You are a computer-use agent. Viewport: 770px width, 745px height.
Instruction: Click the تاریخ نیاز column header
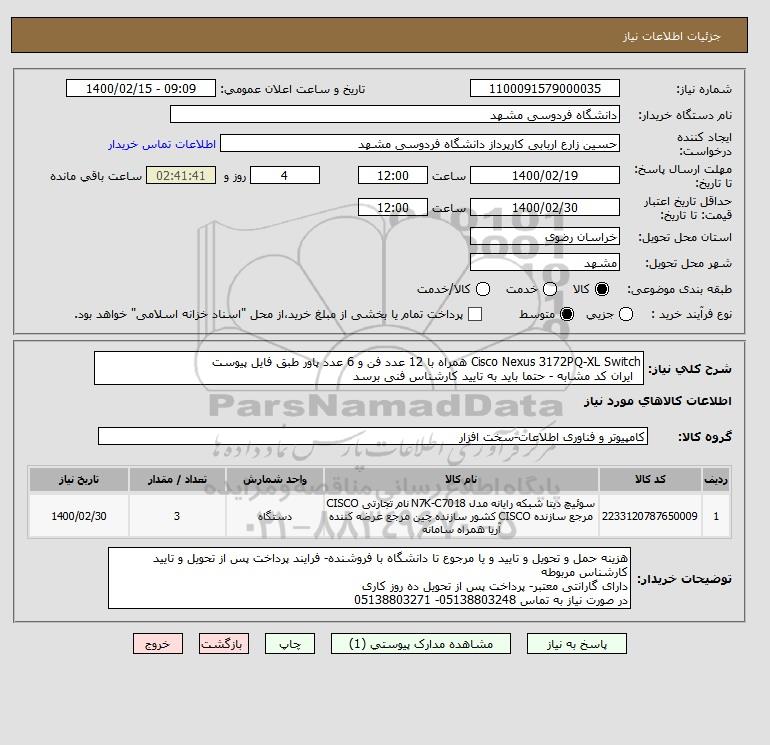click(x=79, y=479)
